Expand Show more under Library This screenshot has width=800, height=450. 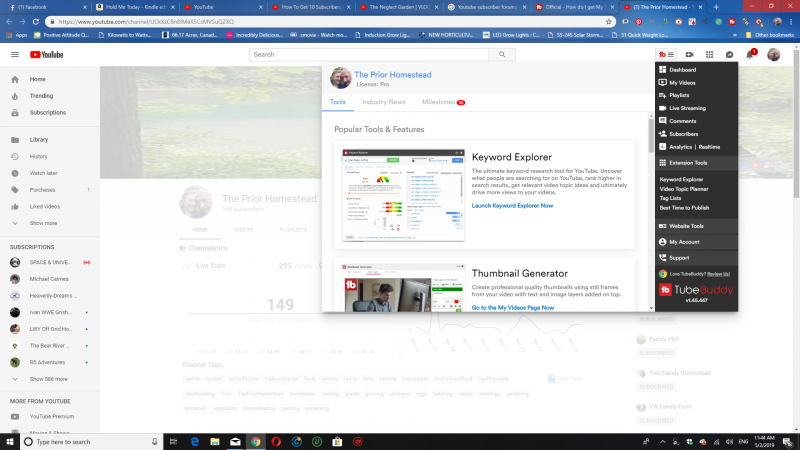43,223
